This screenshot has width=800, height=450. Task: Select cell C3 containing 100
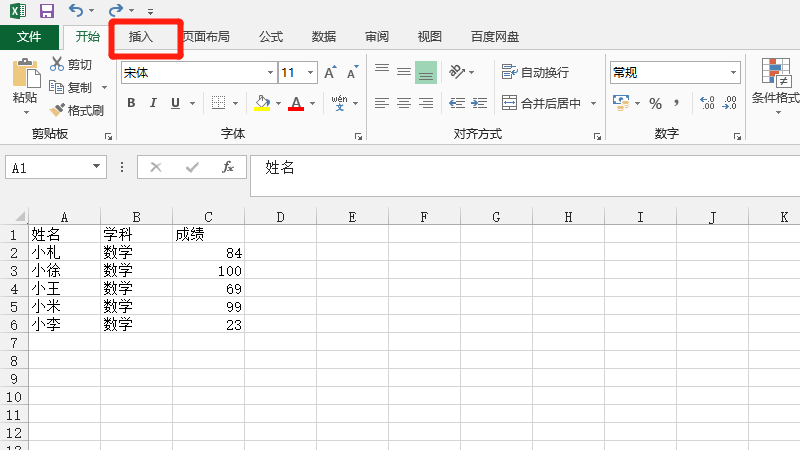(x=208, y=271)
